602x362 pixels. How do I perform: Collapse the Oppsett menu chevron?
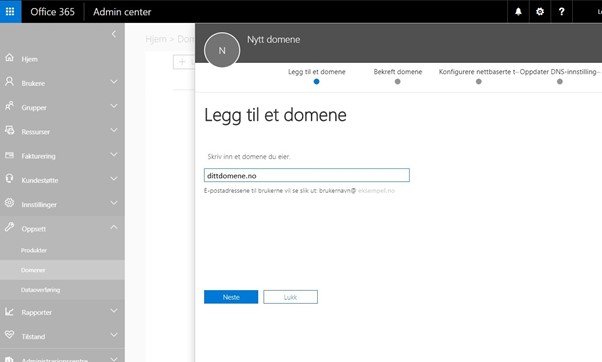pos(114,227)
